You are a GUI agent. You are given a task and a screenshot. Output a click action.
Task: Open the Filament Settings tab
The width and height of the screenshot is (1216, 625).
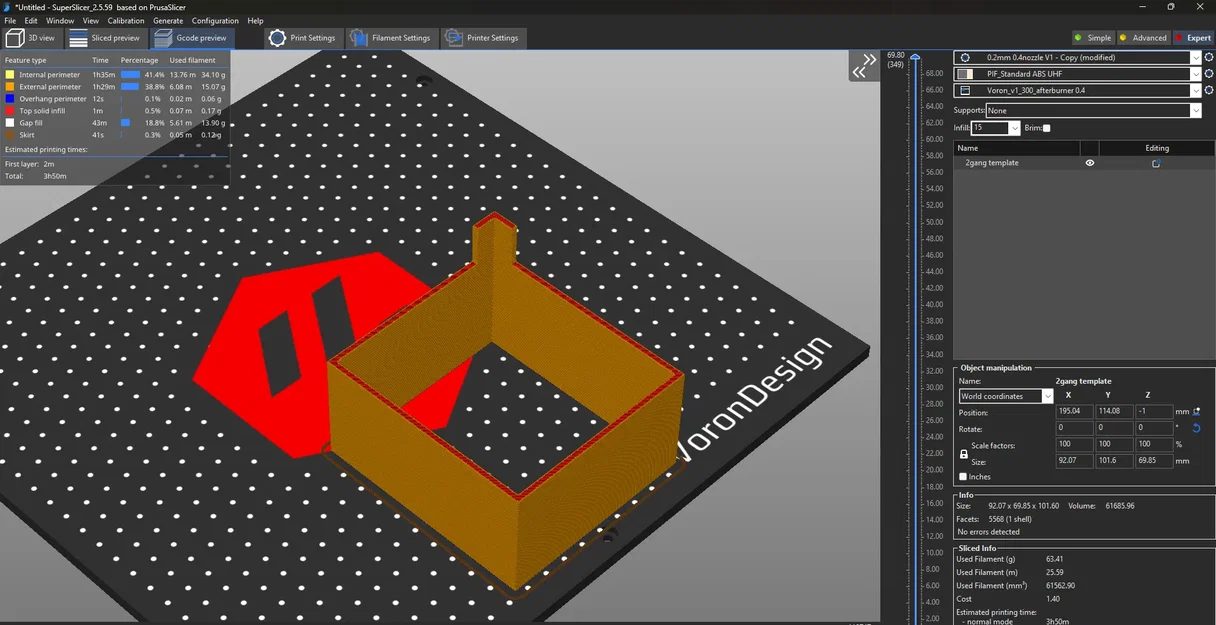[x=390, y=38]
